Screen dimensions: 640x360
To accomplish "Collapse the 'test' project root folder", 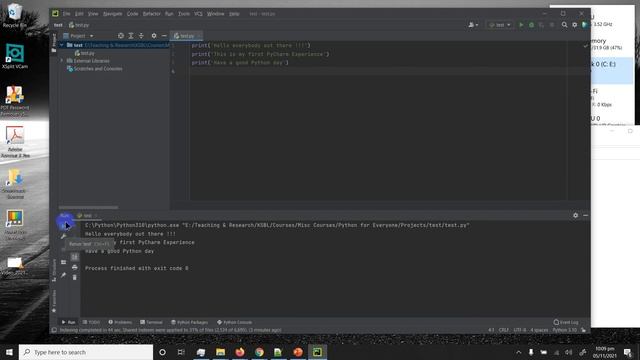I will pos(62,45).
